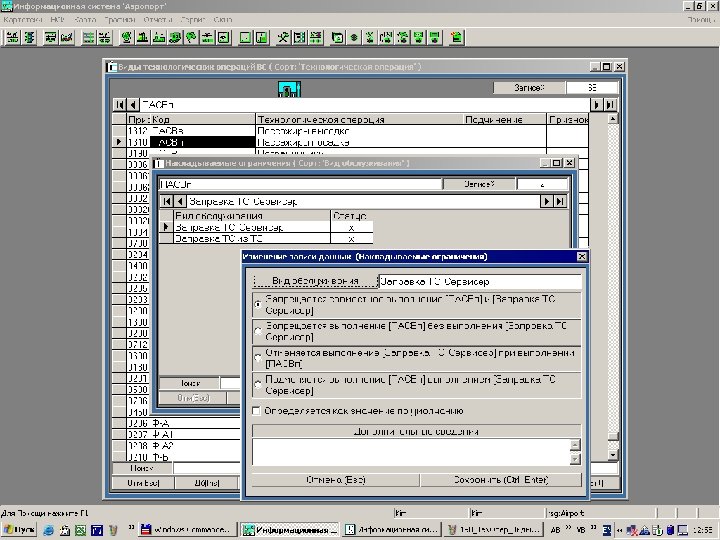
Task: Click 'Записей' button in operations window
Action: tap(529, 88)
